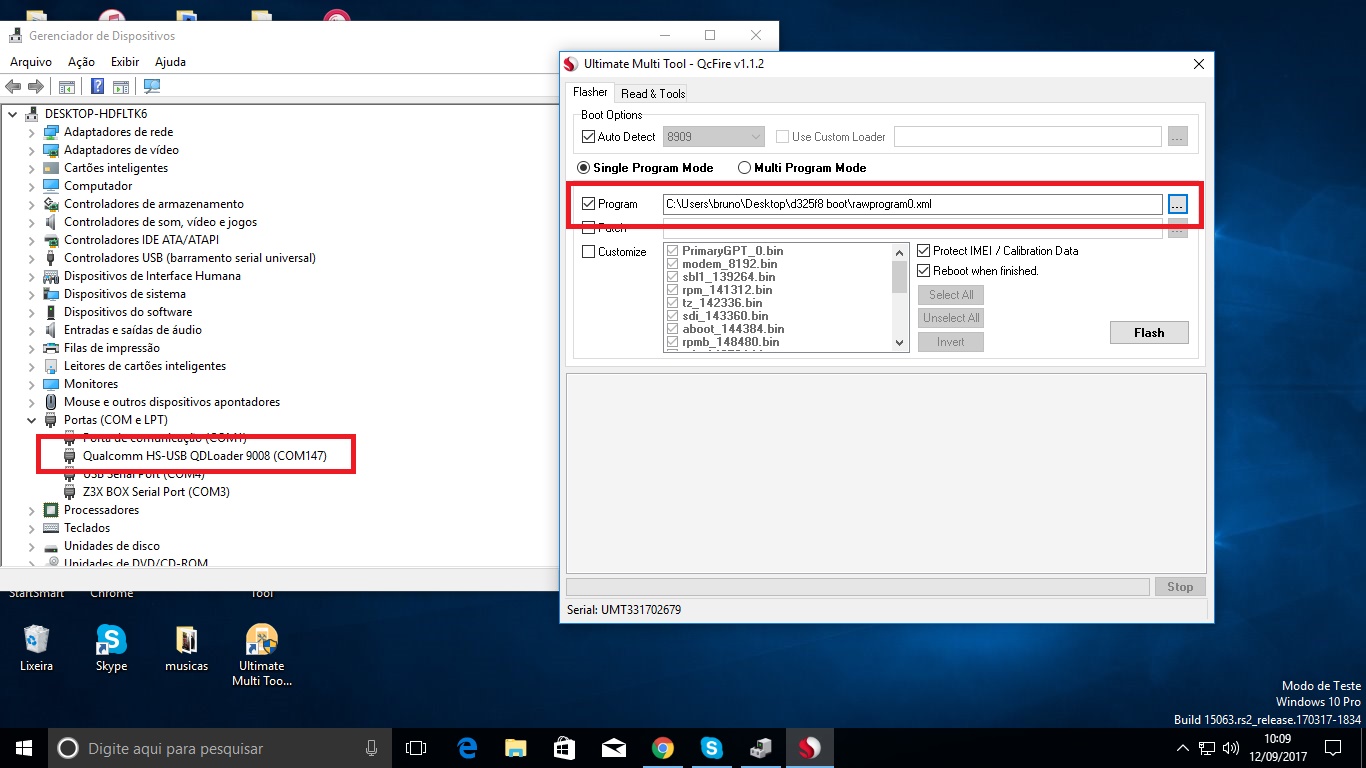The width and height of the screenshot is (1366, 768).
Task: Switch to the Read & Tools tab
Action: (653, 94)
